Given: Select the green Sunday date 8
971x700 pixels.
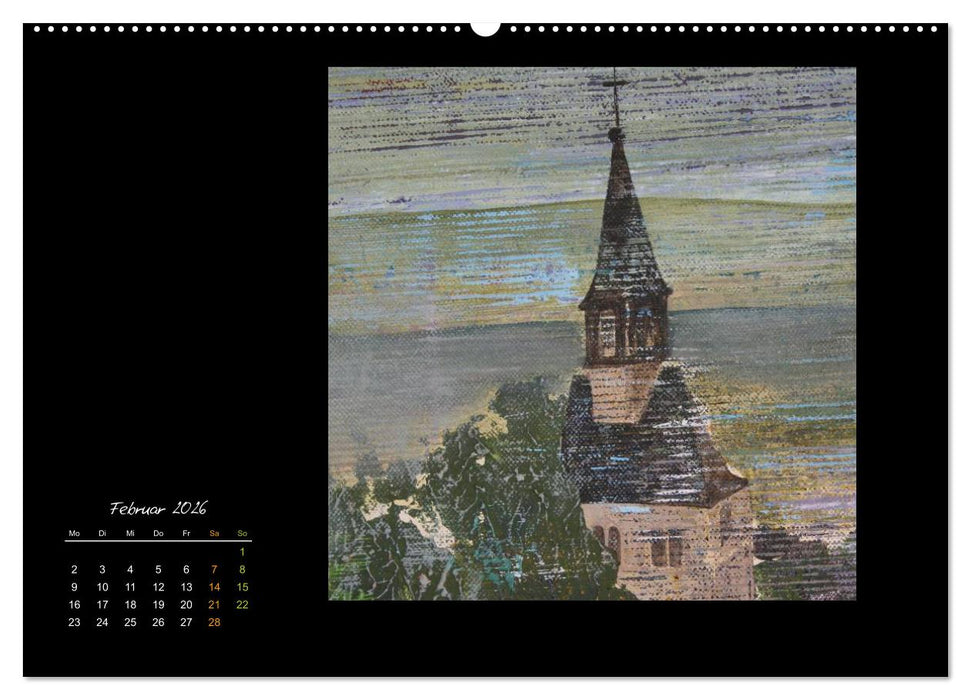Looking at the screenshot, I should tap(240, 568).
